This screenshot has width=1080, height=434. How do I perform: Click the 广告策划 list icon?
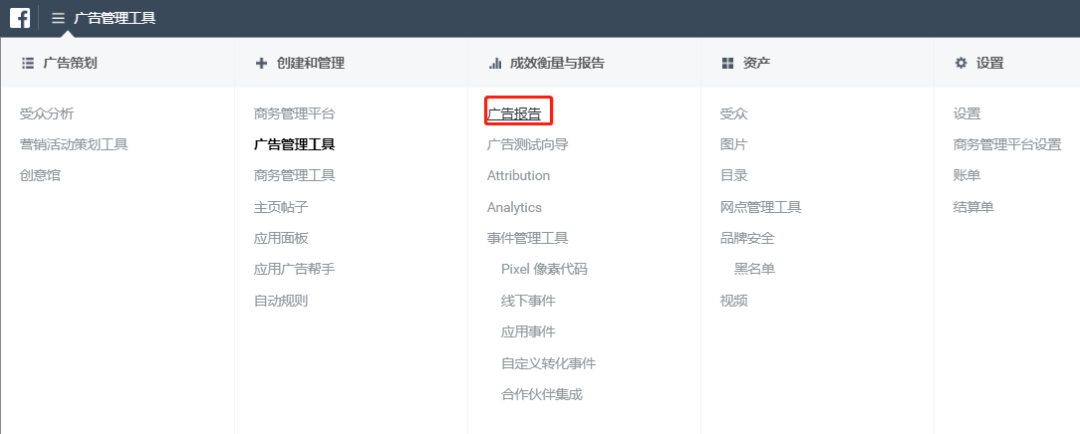click(x=27, y=63)
